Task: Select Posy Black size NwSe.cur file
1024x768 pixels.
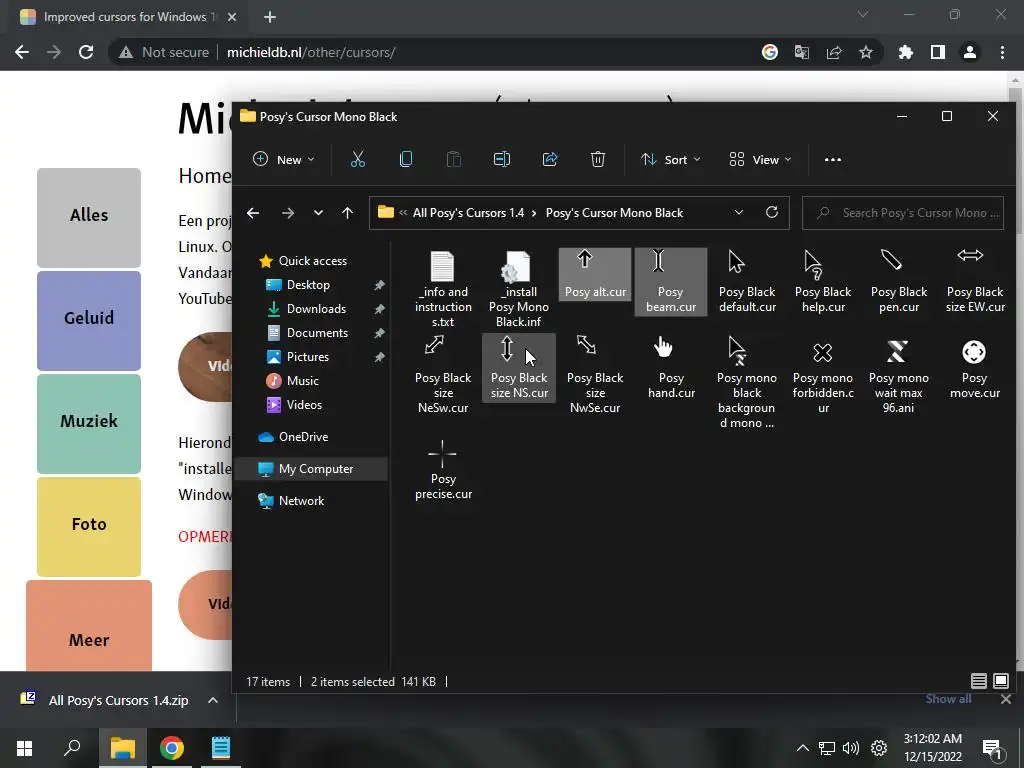Action: point(595,375)
